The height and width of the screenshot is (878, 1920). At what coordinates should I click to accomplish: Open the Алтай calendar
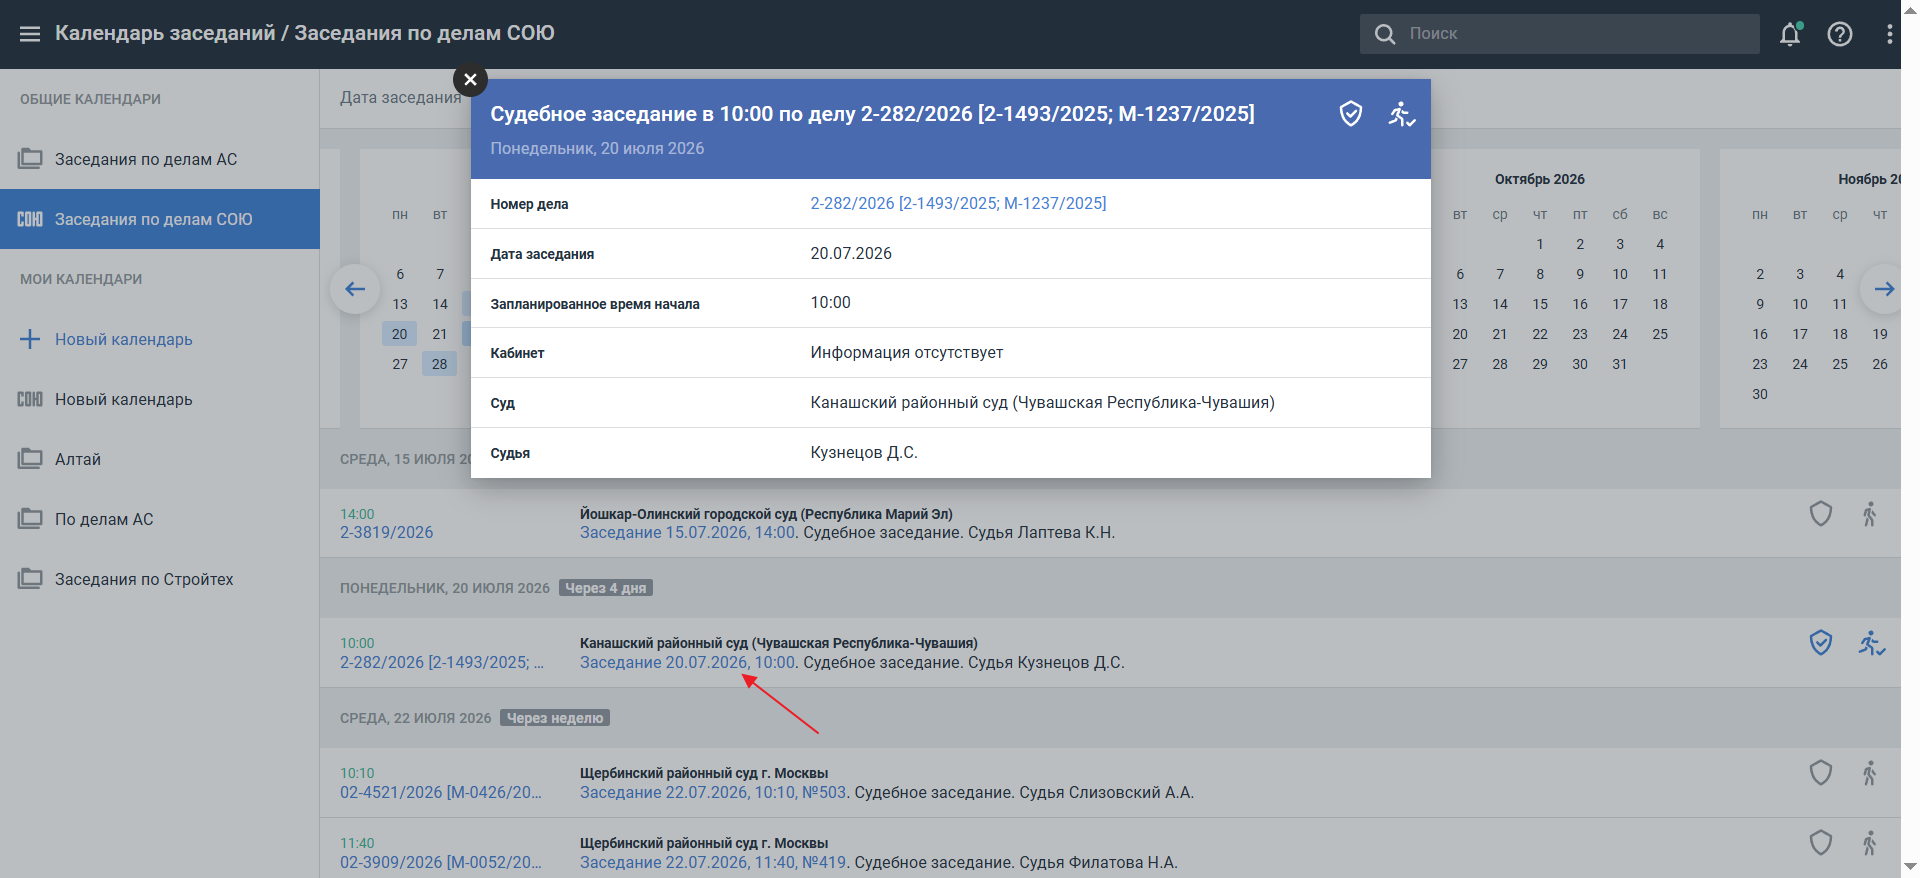(160, 459)
